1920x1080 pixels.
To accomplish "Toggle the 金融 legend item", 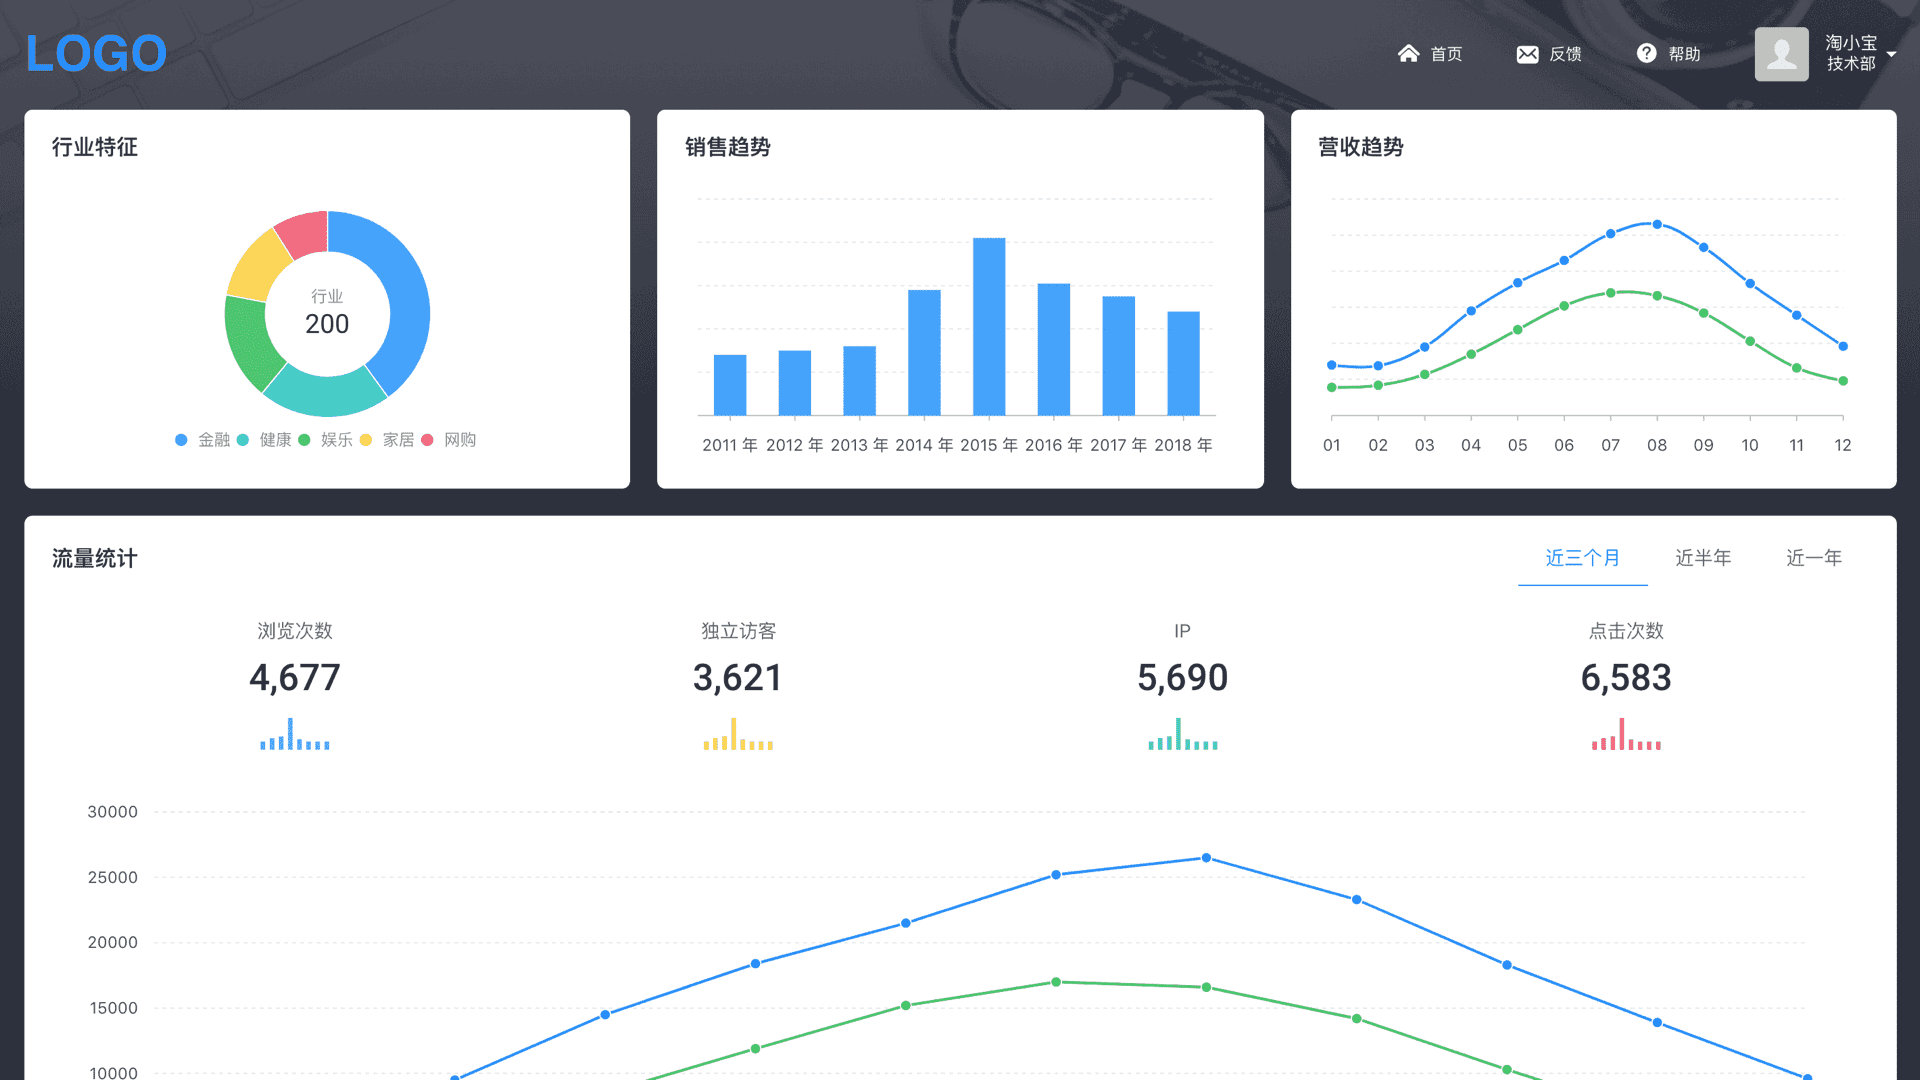I will coord(203,440).
